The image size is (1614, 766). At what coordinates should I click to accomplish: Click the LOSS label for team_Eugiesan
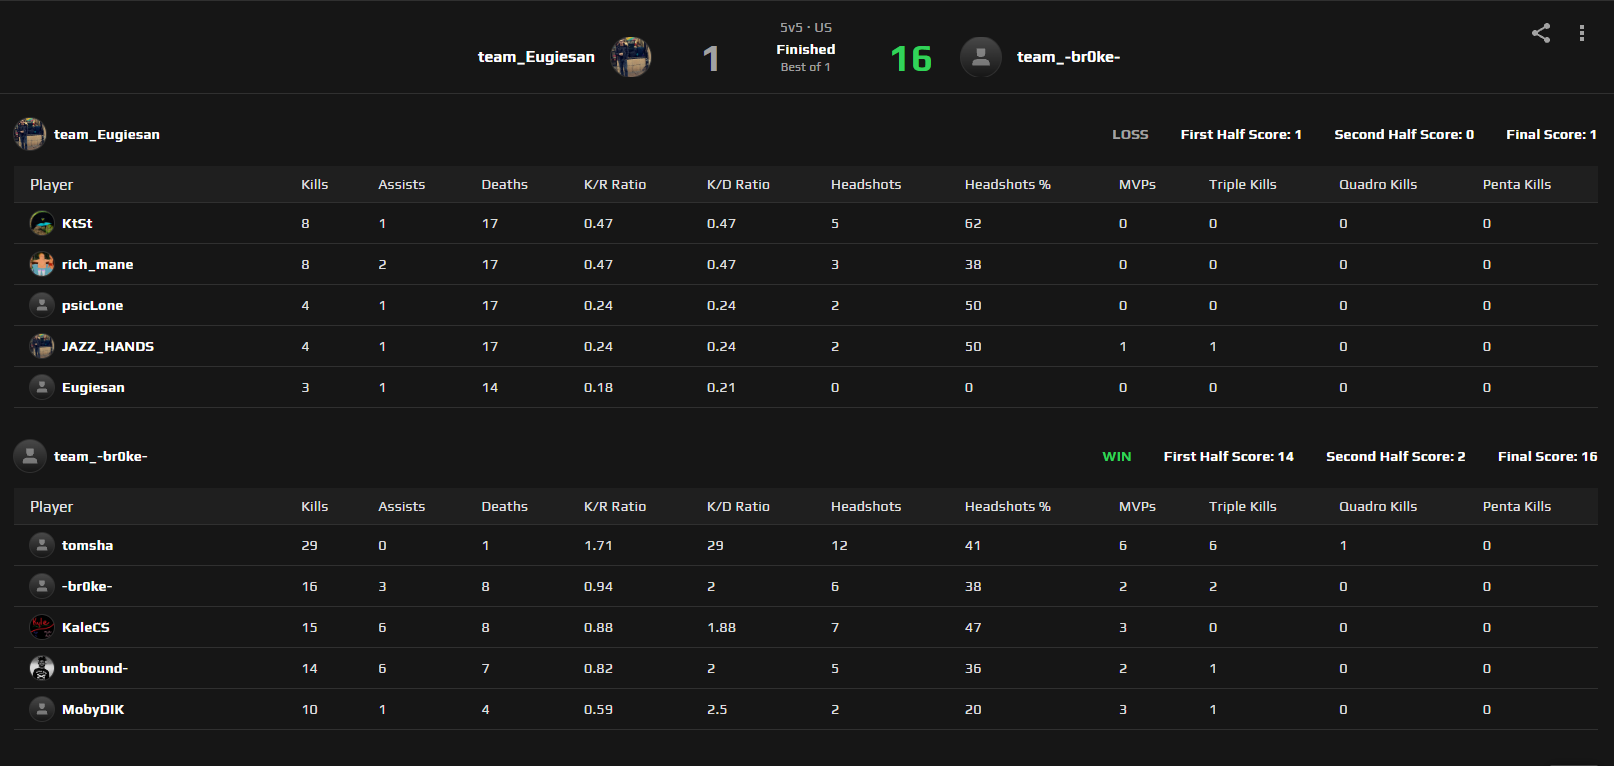1130,134
